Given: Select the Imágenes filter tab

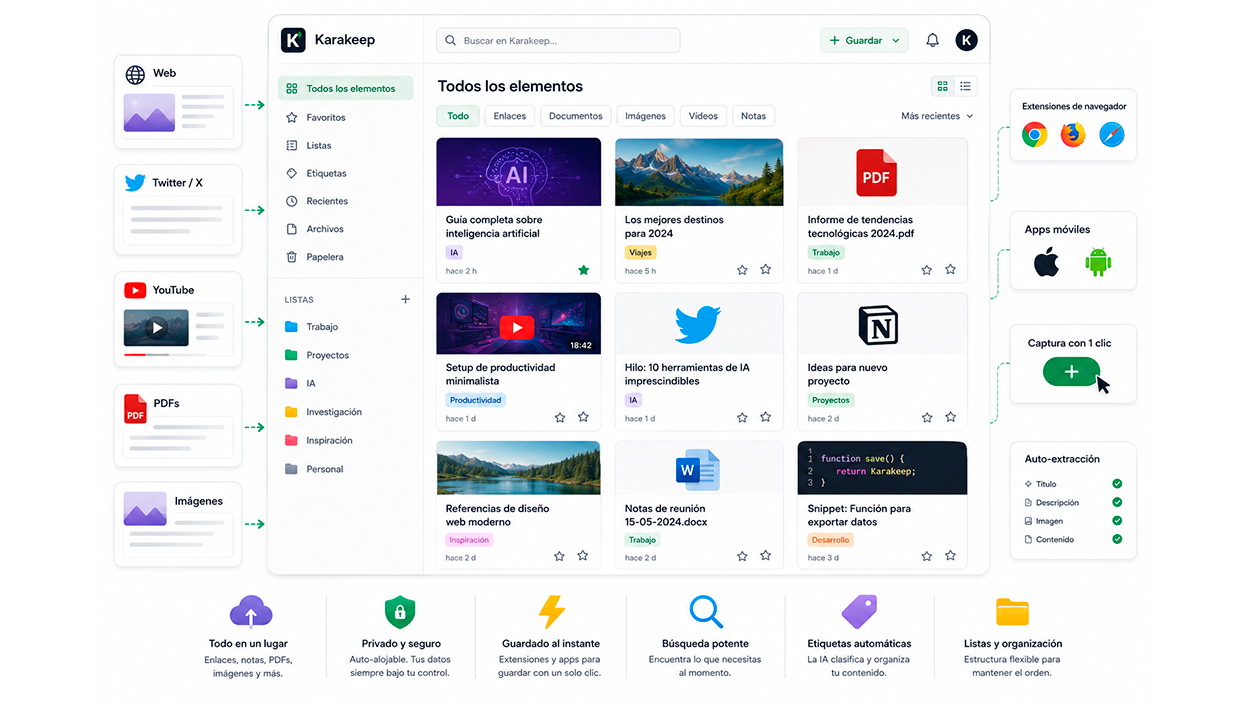Looking at the screenshot, I should [x=645, y=116].
